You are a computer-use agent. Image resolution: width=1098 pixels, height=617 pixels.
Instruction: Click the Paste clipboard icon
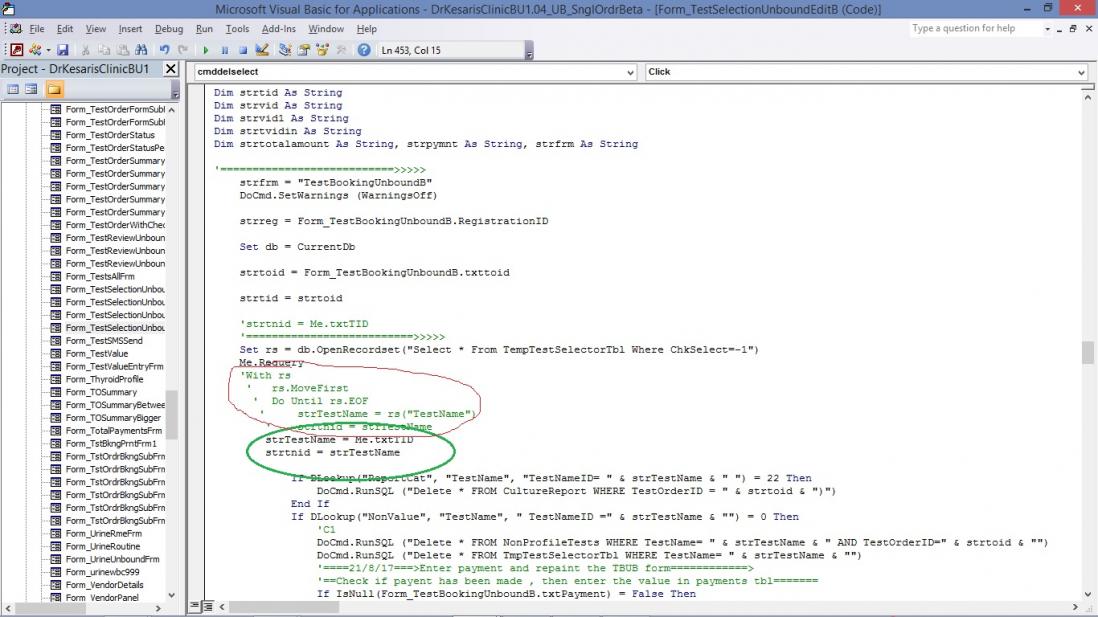(x=123, y=50)
